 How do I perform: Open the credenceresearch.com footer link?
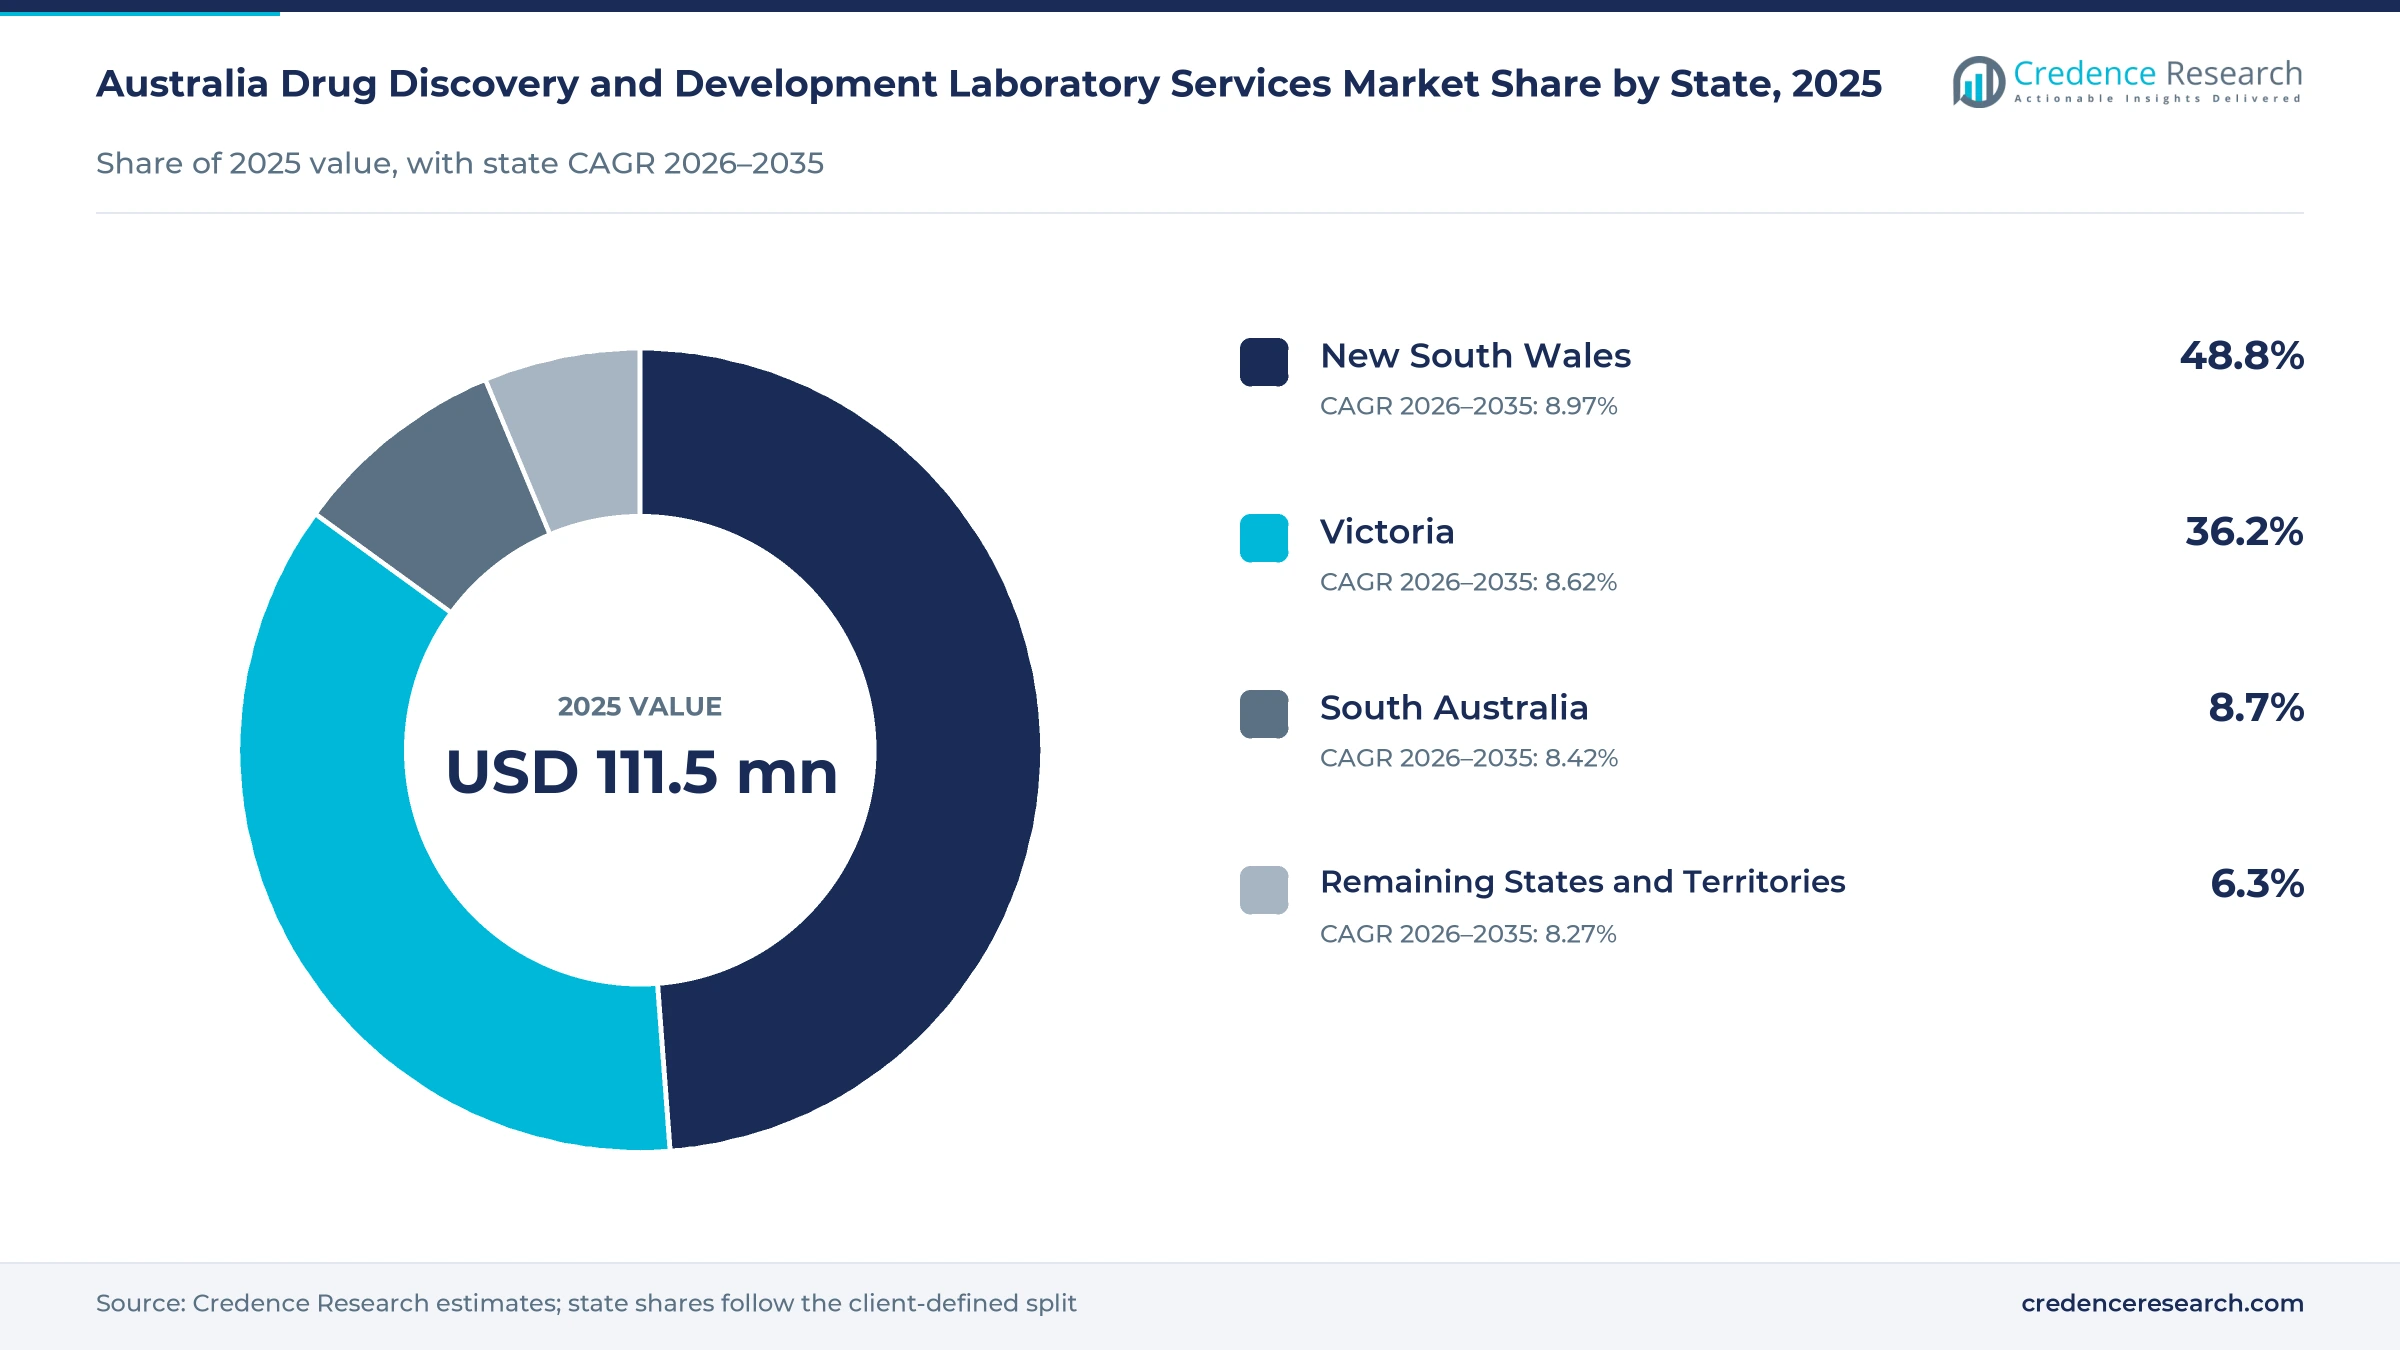pyautogui.click(x=2162, y=1303)
